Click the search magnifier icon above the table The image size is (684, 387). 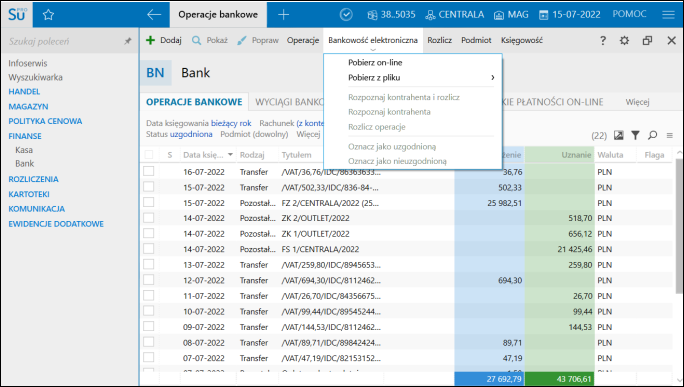point(653,136)
